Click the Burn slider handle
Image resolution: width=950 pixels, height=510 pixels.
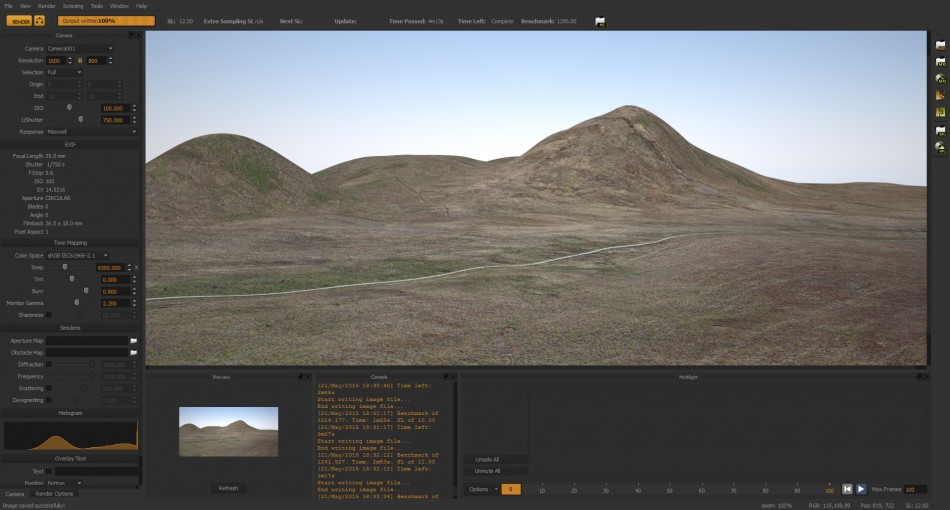(x=86, y=291)
